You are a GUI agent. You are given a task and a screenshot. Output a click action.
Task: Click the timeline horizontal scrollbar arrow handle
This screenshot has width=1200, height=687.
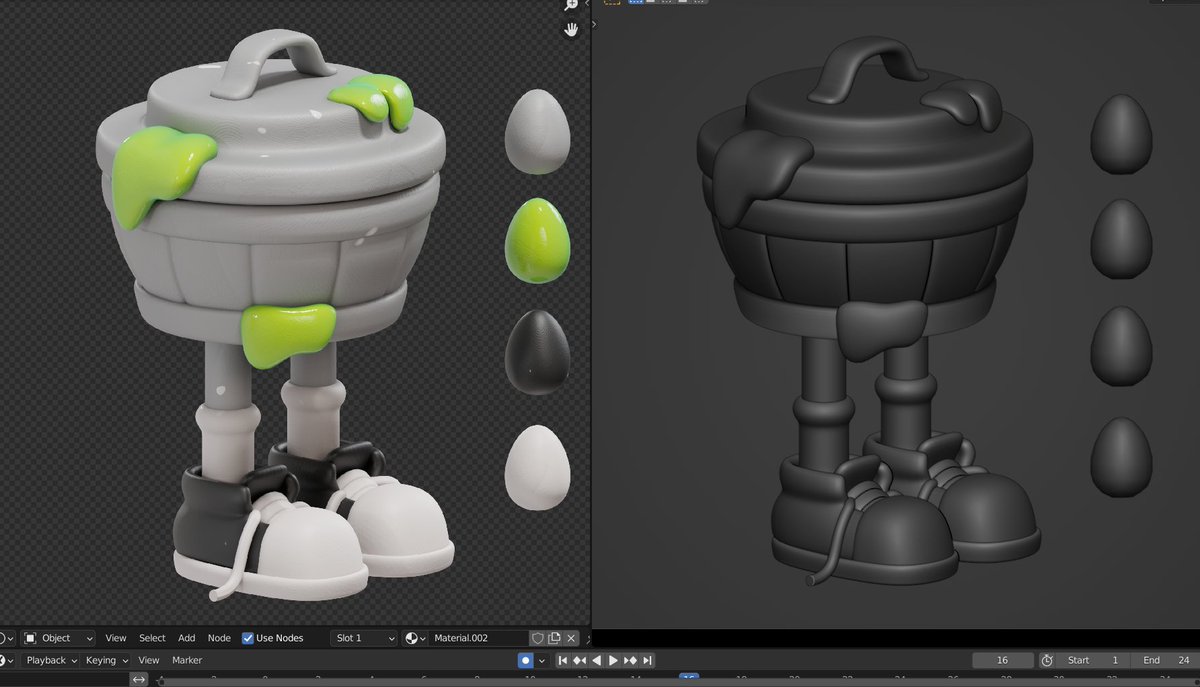click(x=138, y=680)
